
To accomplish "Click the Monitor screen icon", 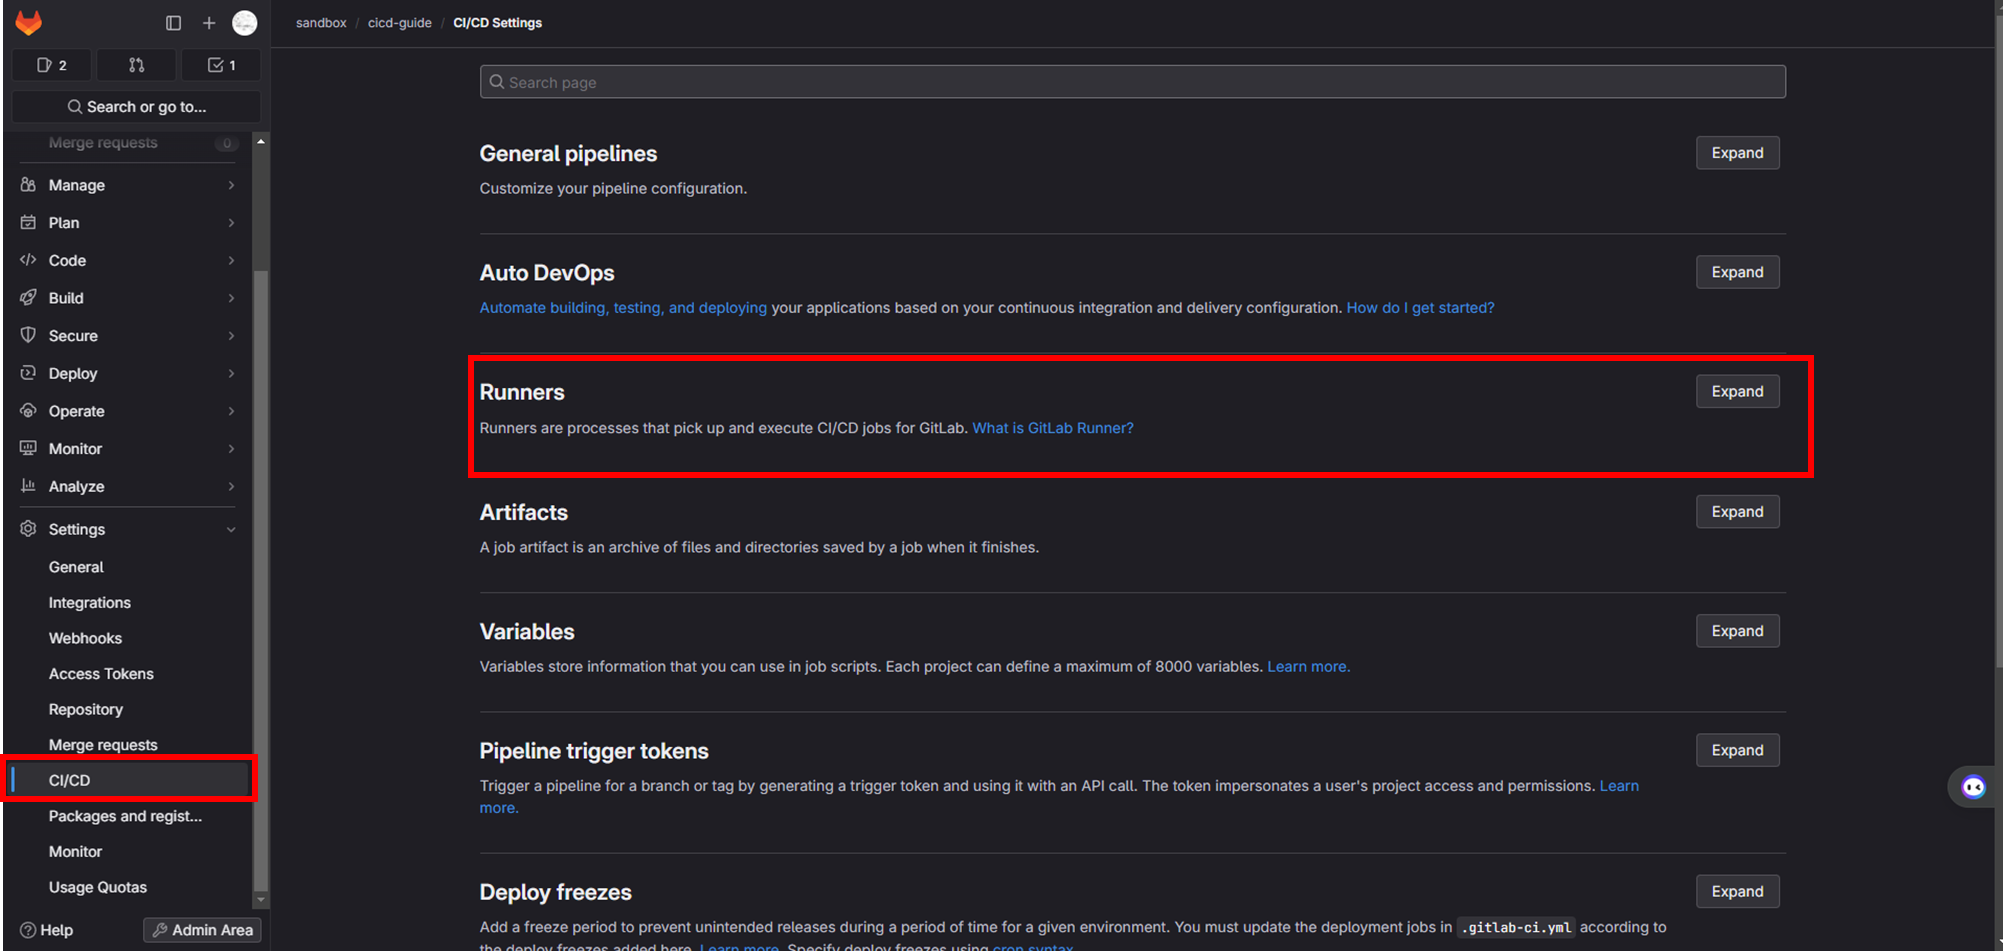I will coord(28,448).
